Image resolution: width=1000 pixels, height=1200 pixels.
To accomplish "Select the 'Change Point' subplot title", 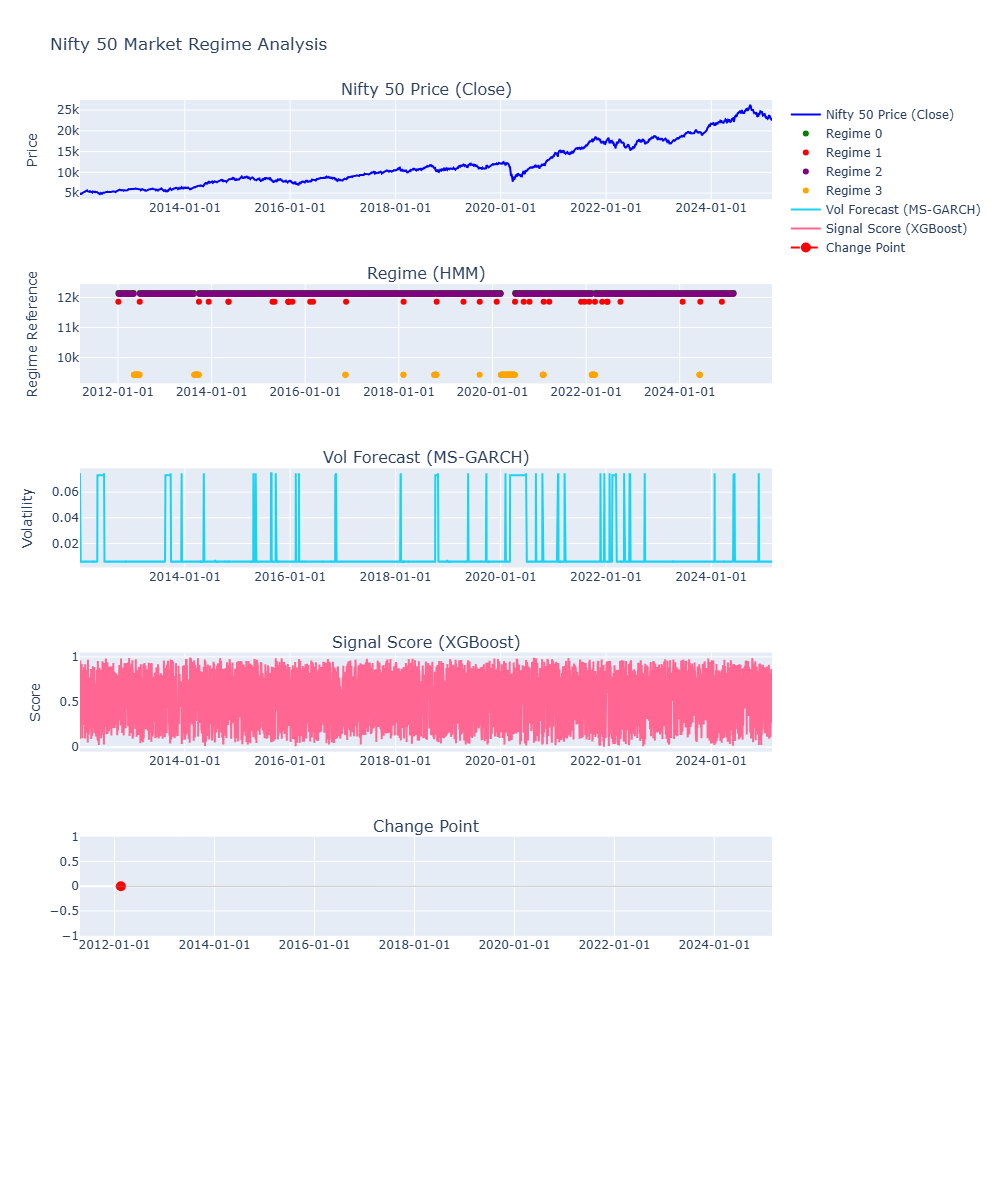I will pyautogui.click(x=425, y=826).
